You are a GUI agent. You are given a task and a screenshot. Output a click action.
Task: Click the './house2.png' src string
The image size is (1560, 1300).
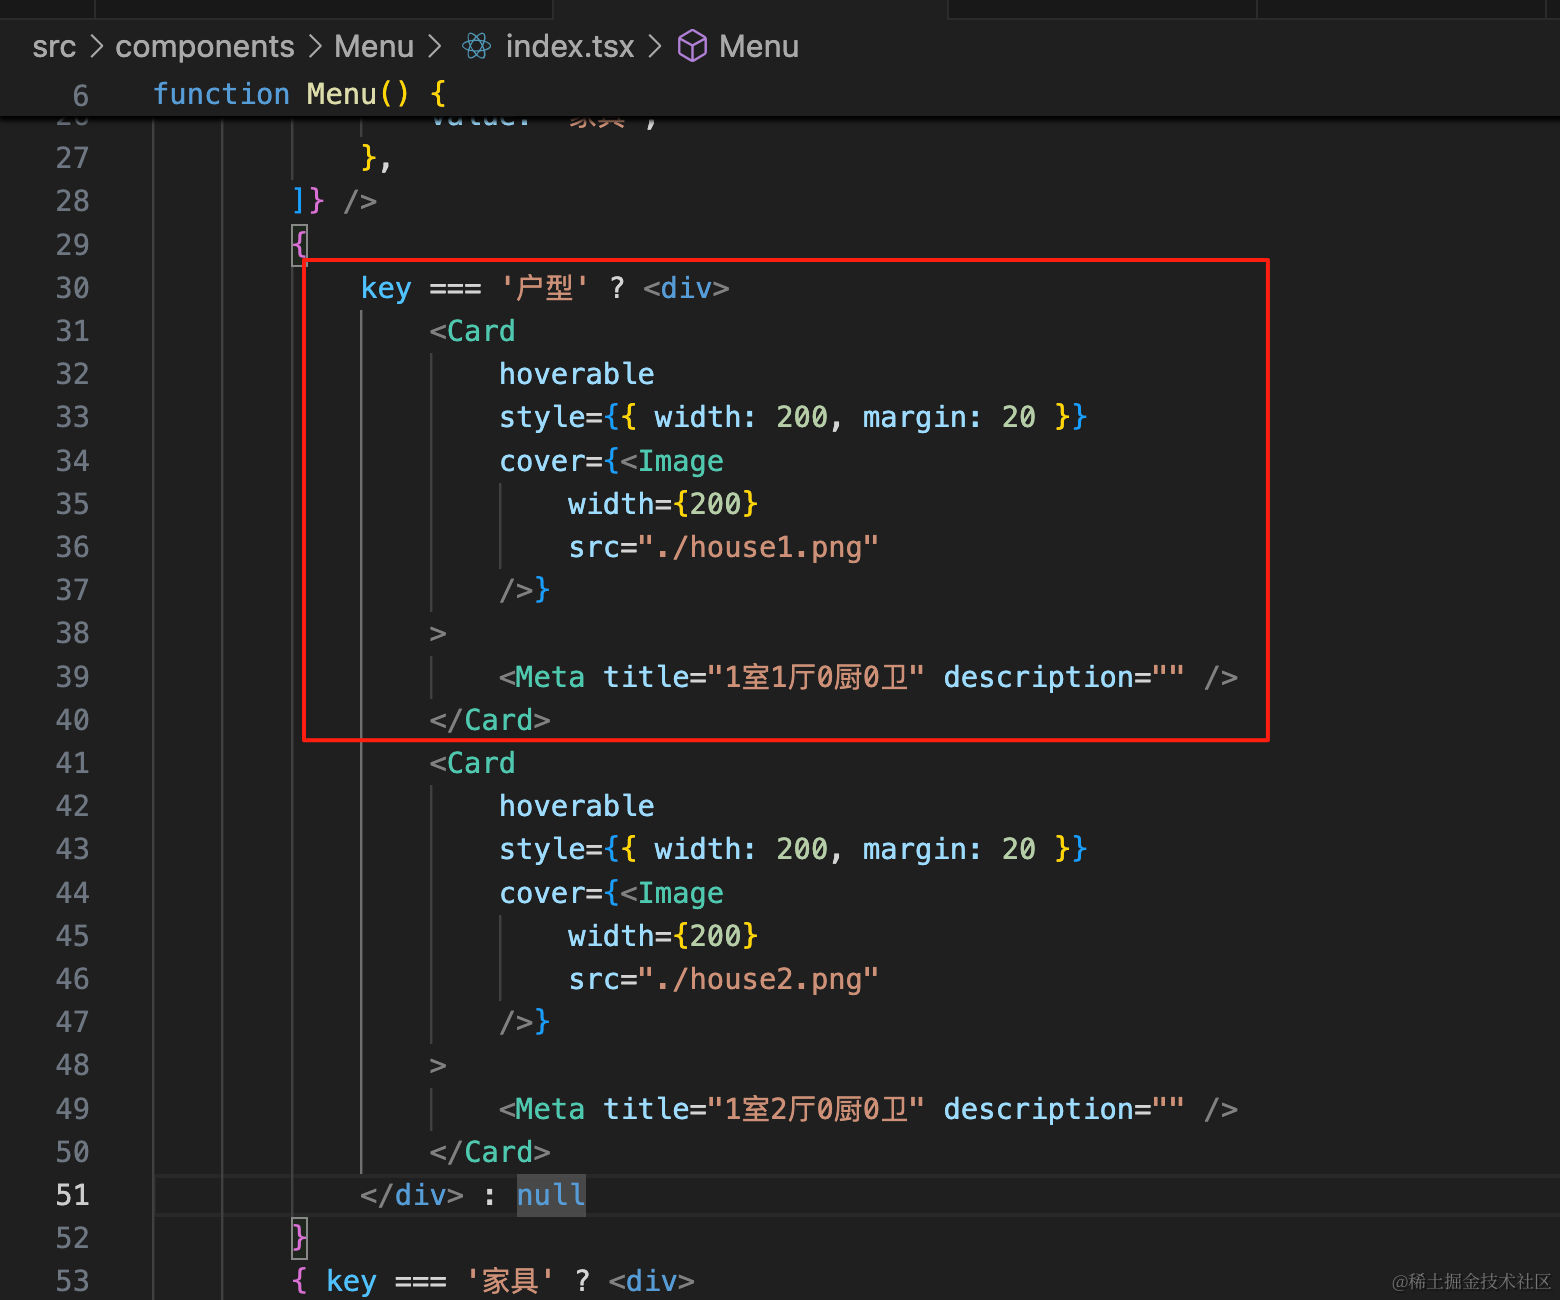tap(759, 979)
